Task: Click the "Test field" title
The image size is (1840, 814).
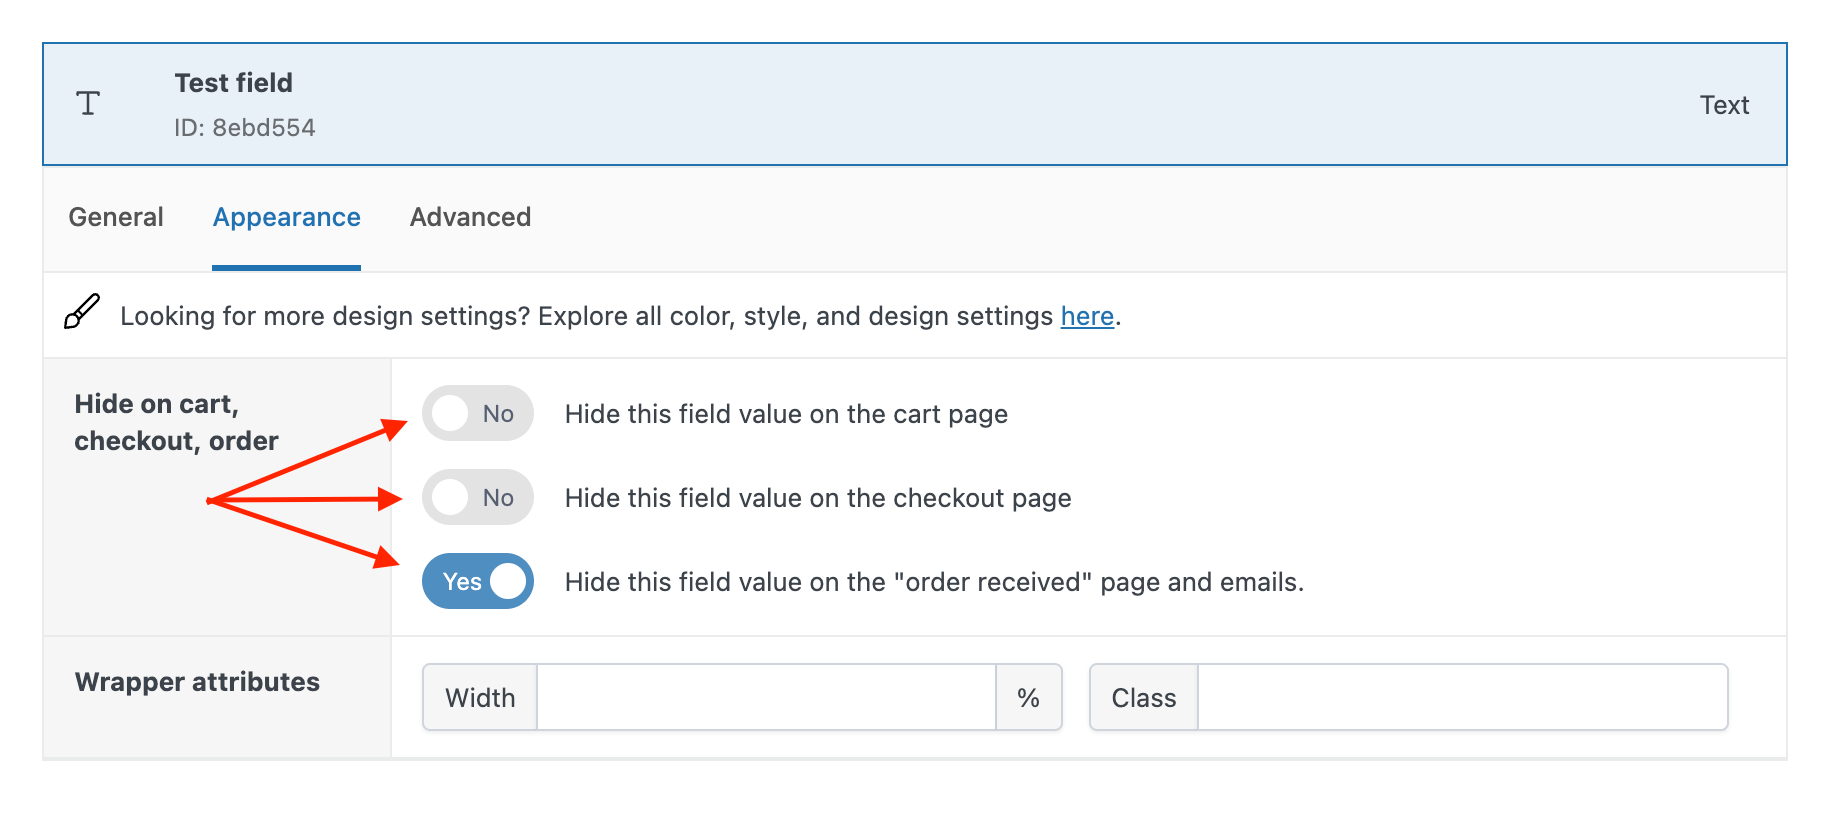Action: click(x=233, y=83)
